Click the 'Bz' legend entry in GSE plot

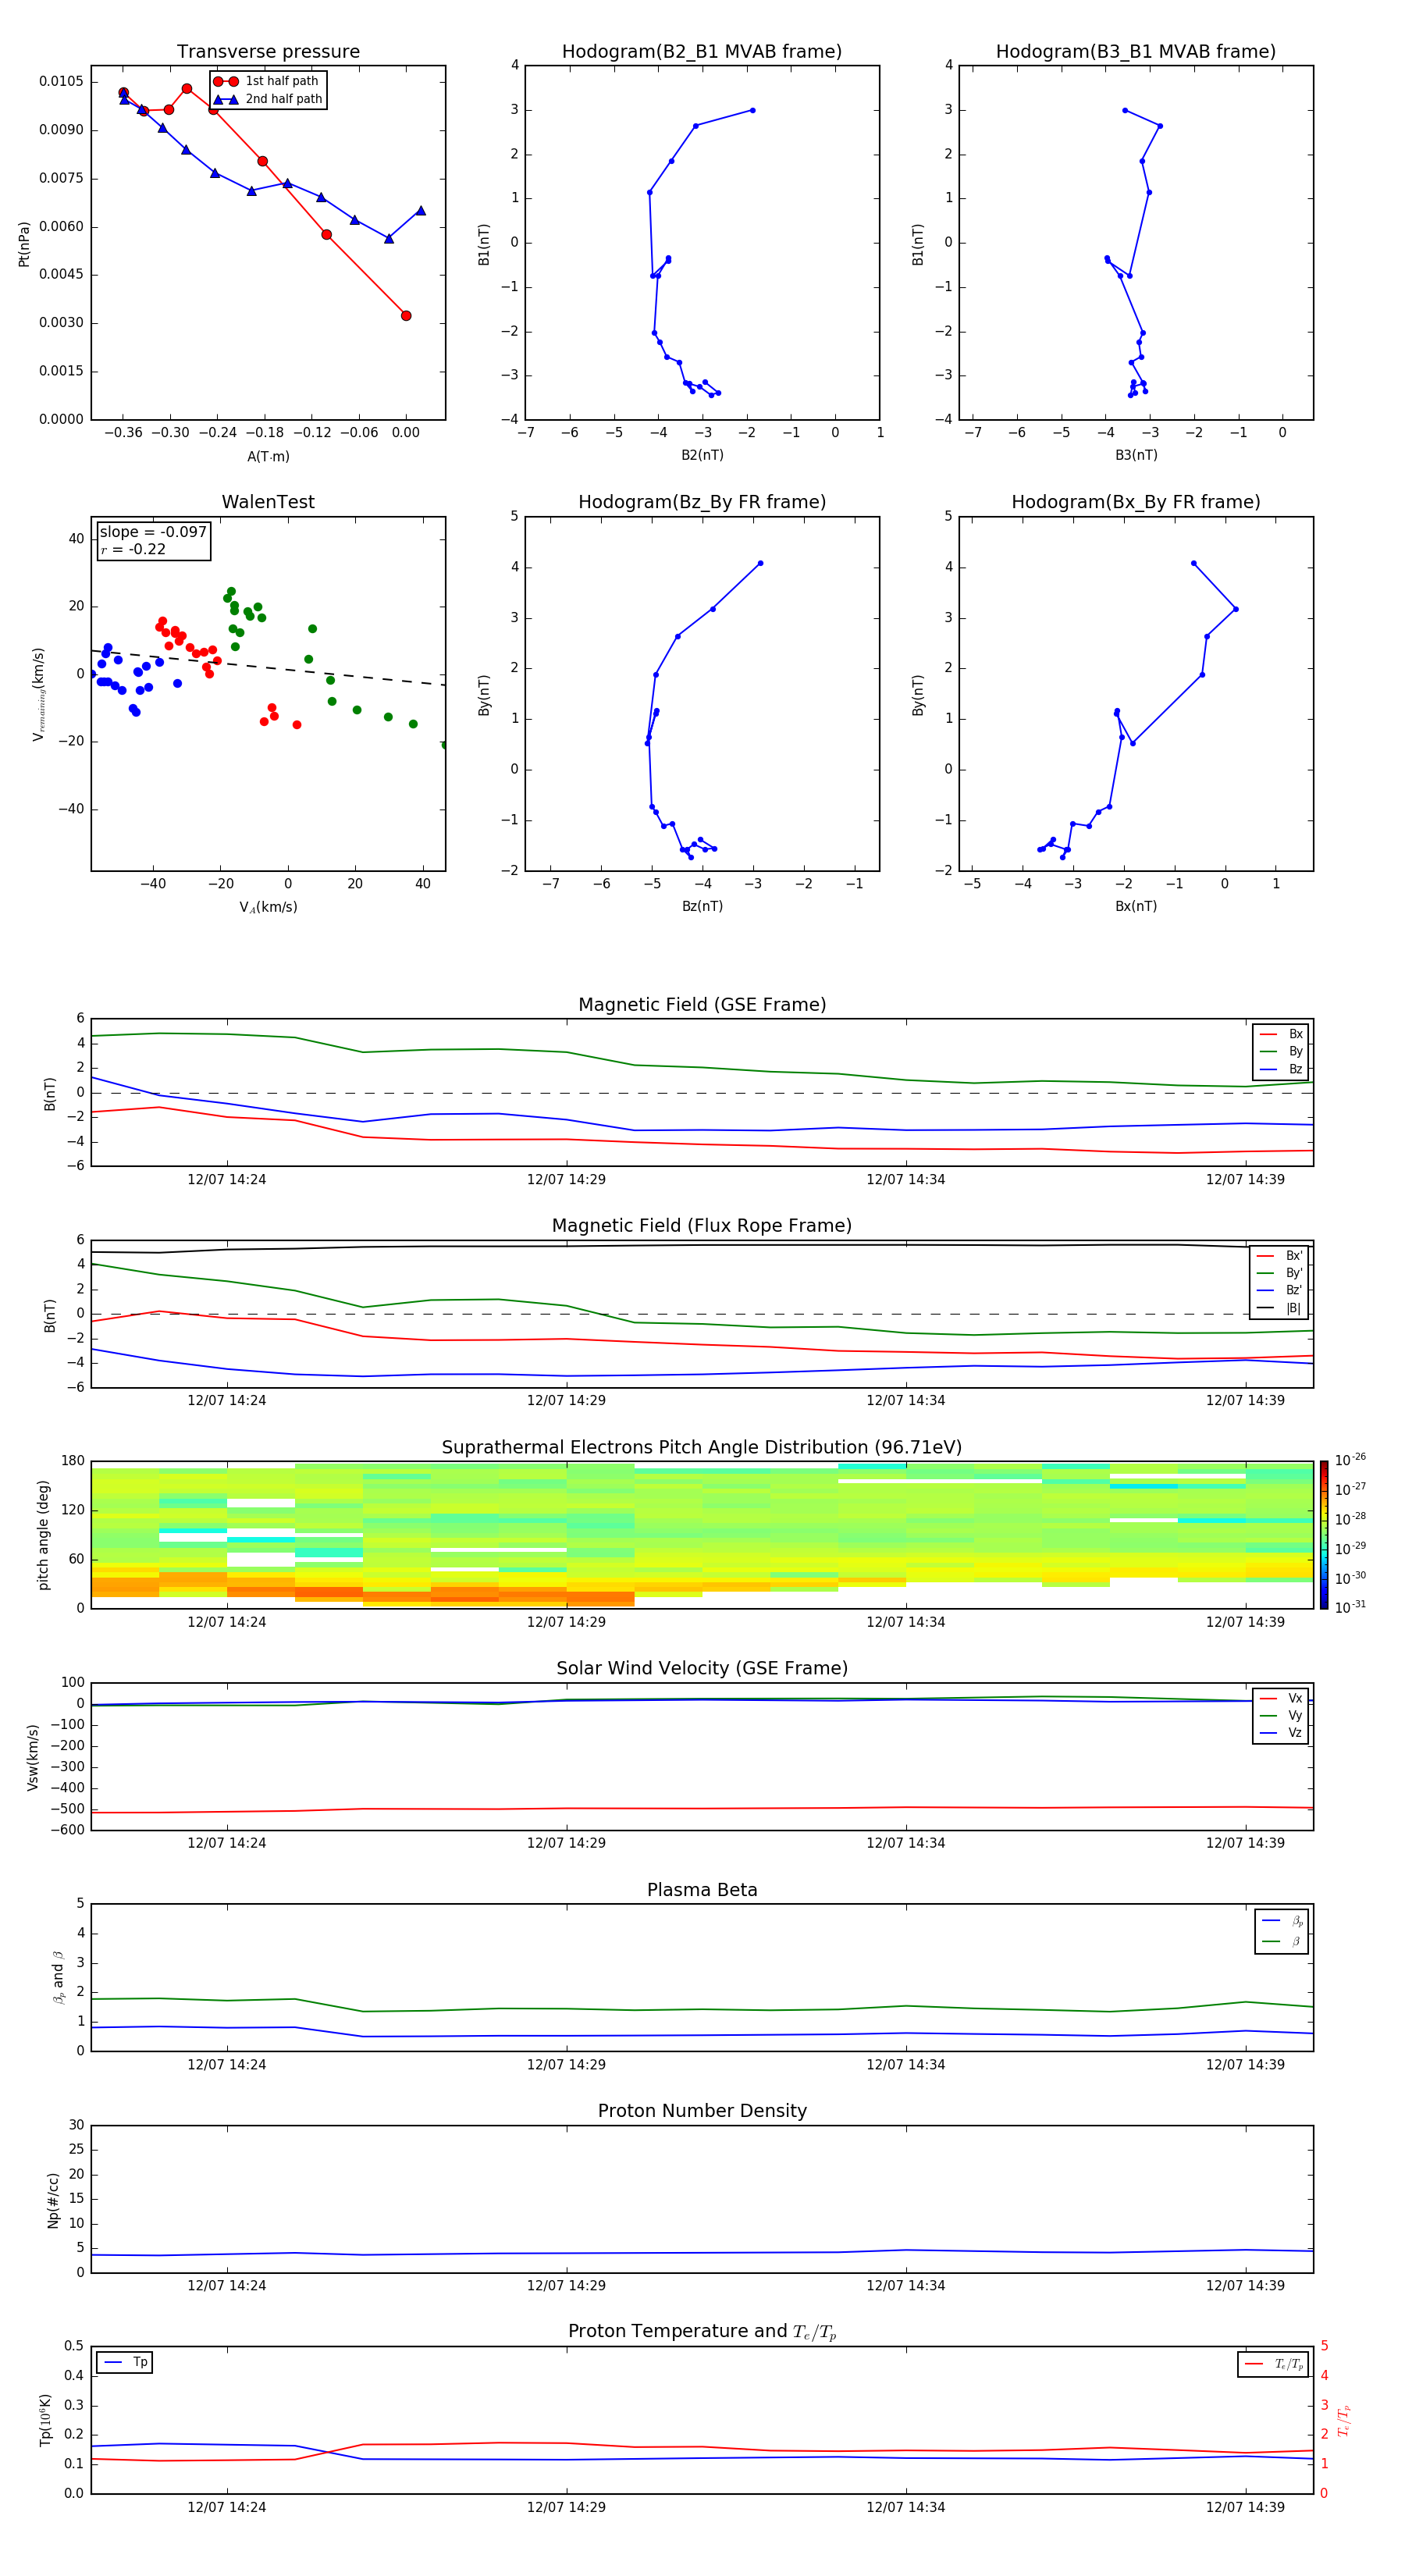click(x=1282, y=1069)
